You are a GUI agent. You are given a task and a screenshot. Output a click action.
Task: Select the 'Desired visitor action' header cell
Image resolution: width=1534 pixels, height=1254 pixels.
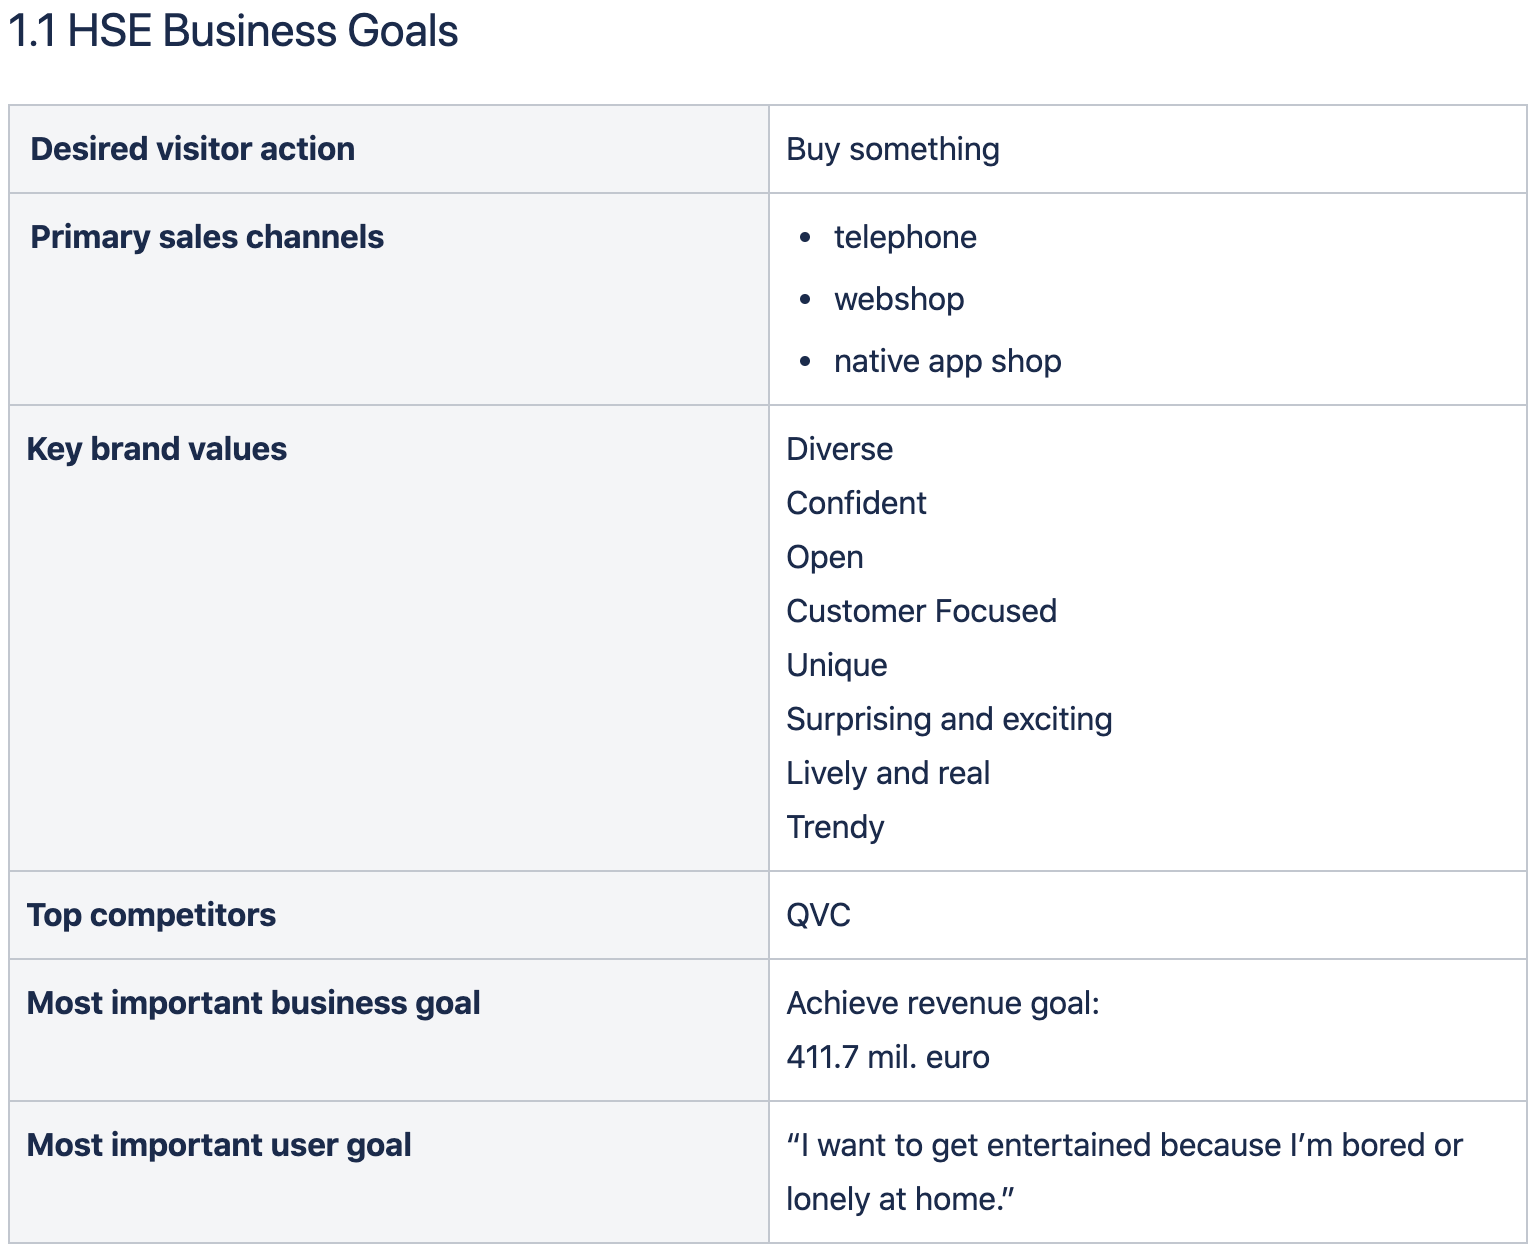pos(192,149)
